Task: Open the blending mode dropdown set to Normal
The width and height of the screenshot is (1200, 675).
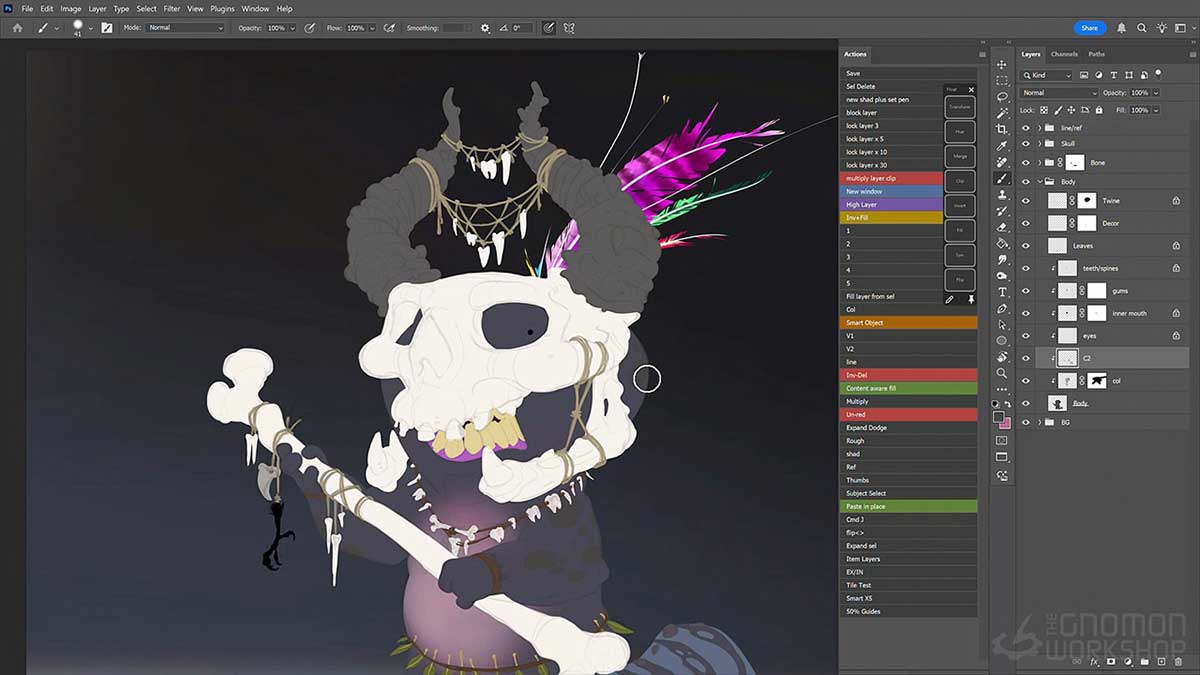Action: point(1058,92)
